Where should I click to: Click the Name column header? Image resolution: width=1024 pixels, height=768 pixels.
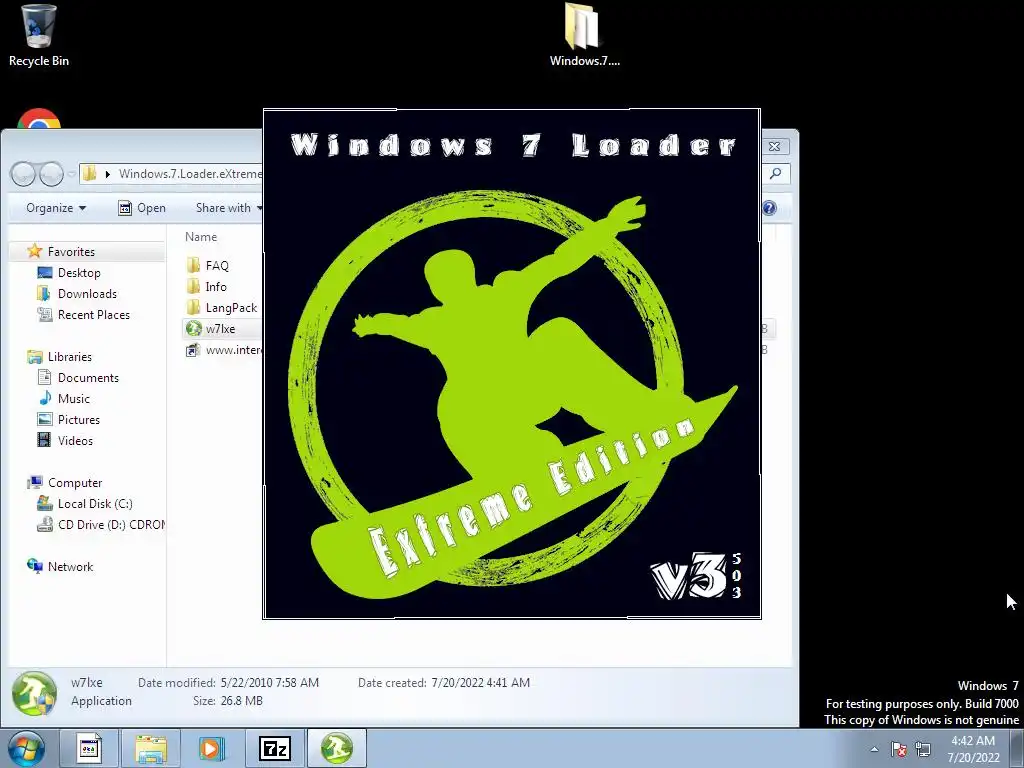pos(201,237)
